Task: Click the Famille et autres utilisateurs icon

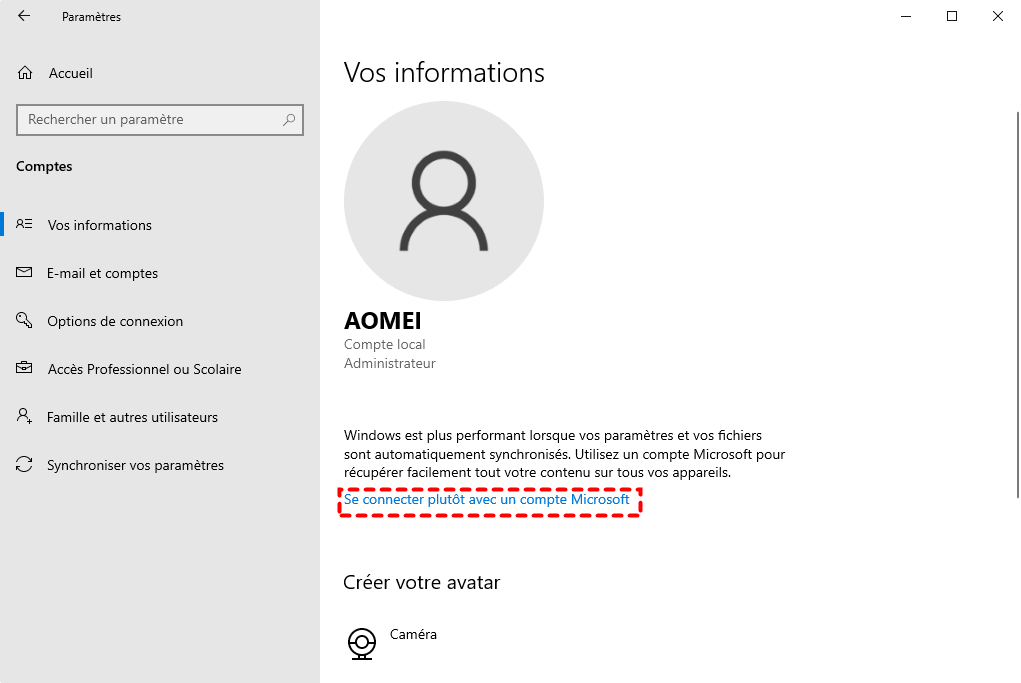Action: coord(25,417)
